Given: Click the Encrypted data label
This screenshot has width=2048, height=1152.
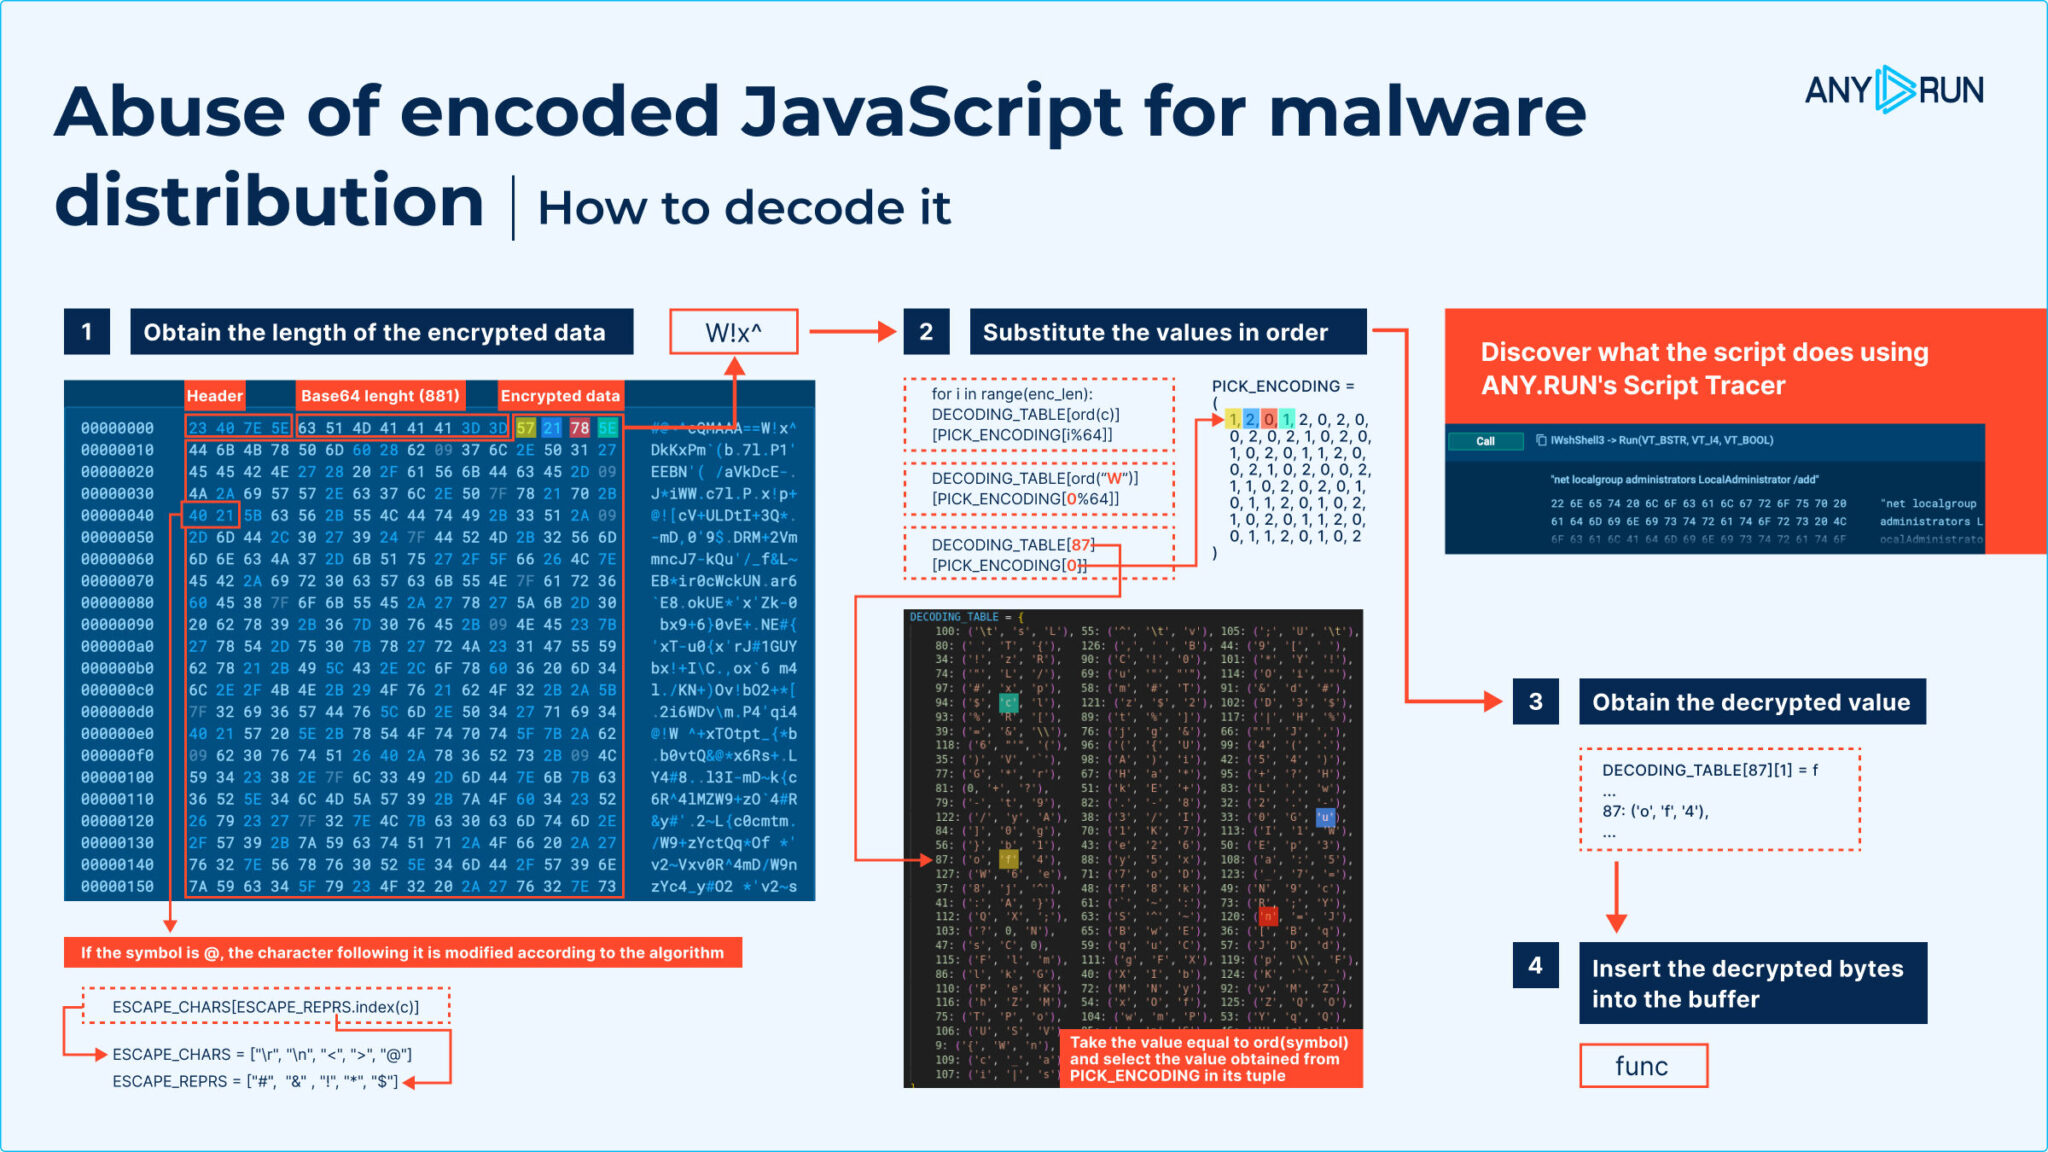Looking at the screenshot, I should click(x=560, y=396).
